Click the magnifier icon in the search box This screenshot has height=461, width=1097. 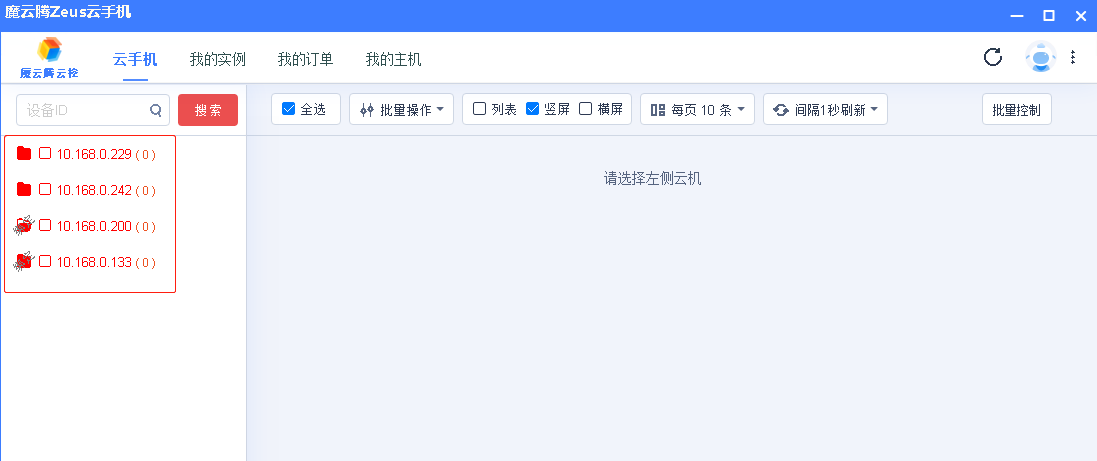point(155,110)
